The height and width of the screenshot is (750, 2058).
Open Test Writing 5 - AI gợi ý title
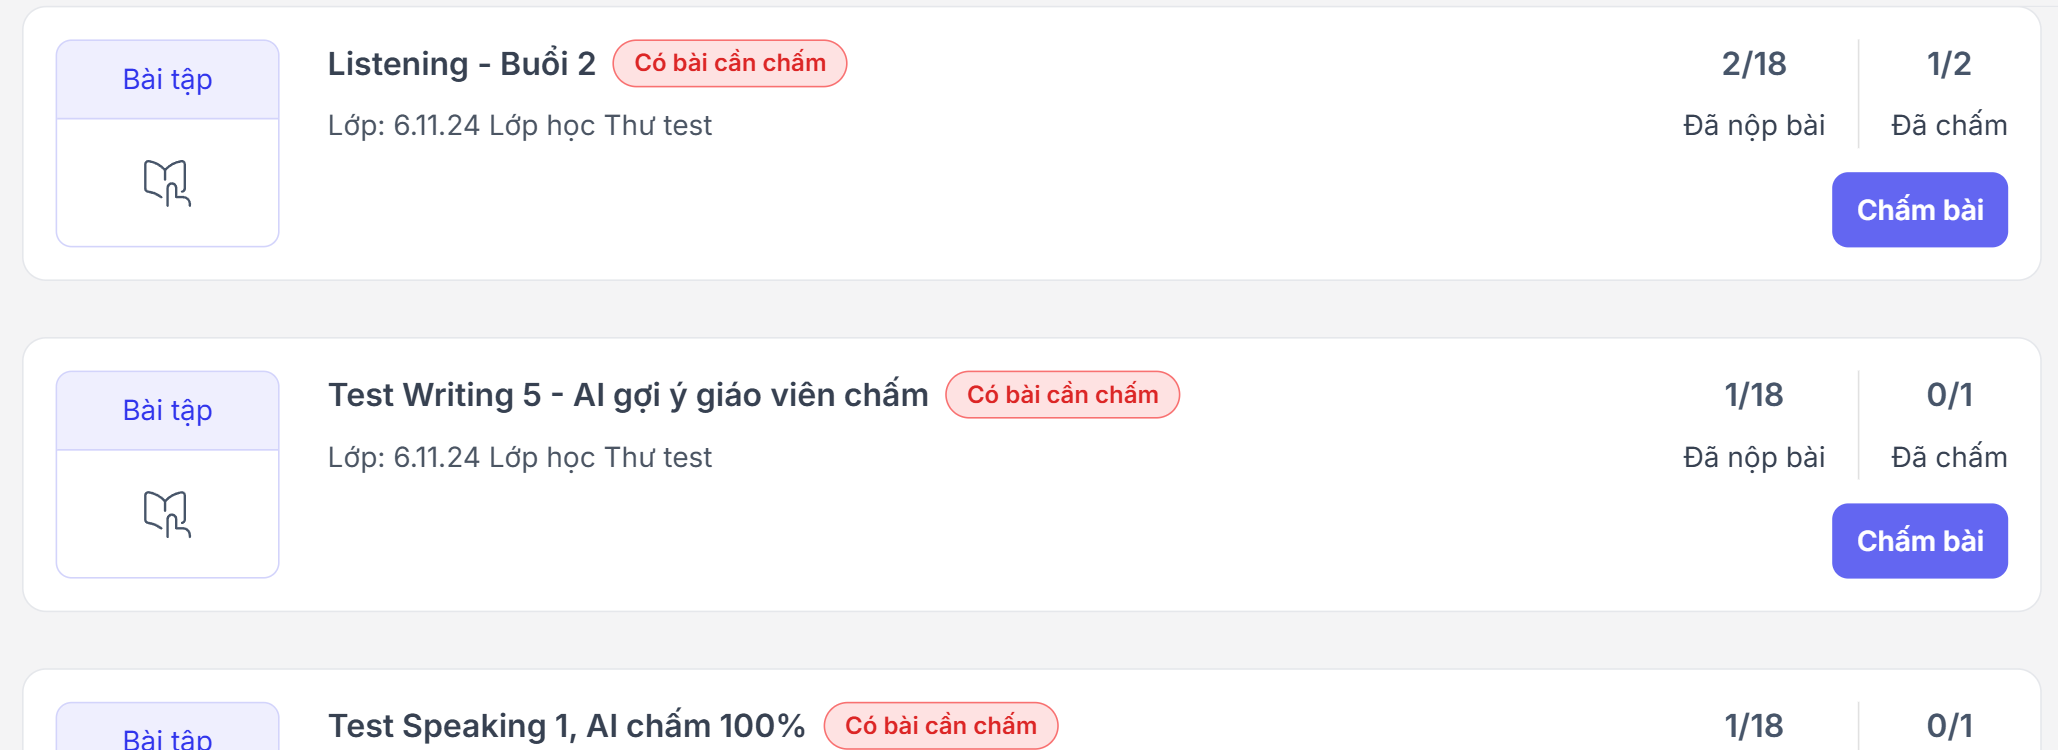pyautogui.click(x=627, y=395)
